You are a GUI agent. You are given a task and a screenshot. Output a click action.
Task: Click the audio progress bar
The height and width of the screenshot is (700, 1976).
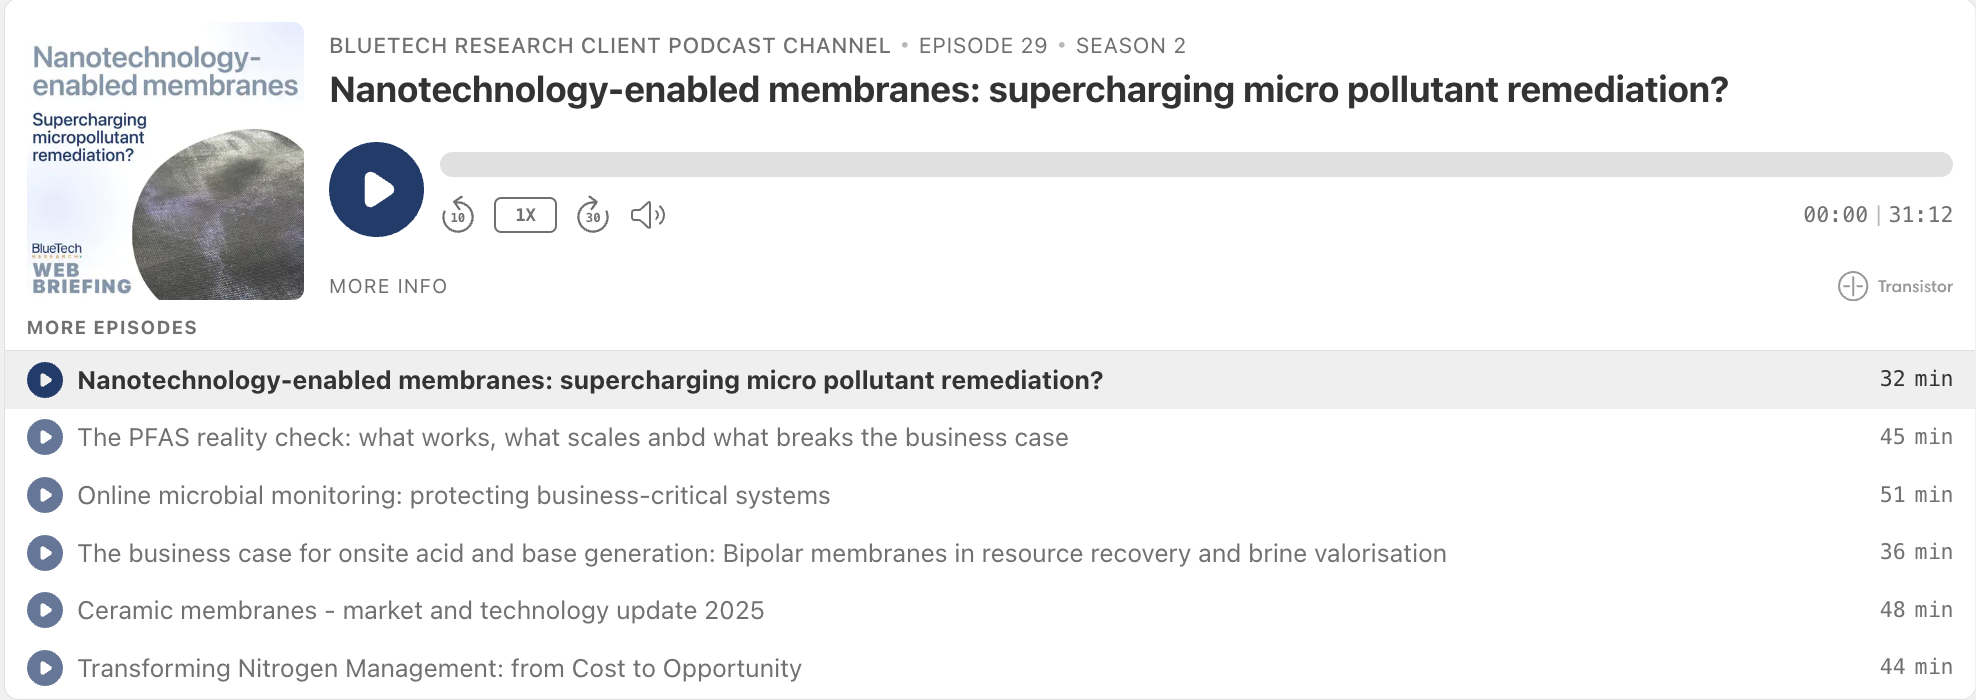pyautogui.click(x=1195, y=165)
